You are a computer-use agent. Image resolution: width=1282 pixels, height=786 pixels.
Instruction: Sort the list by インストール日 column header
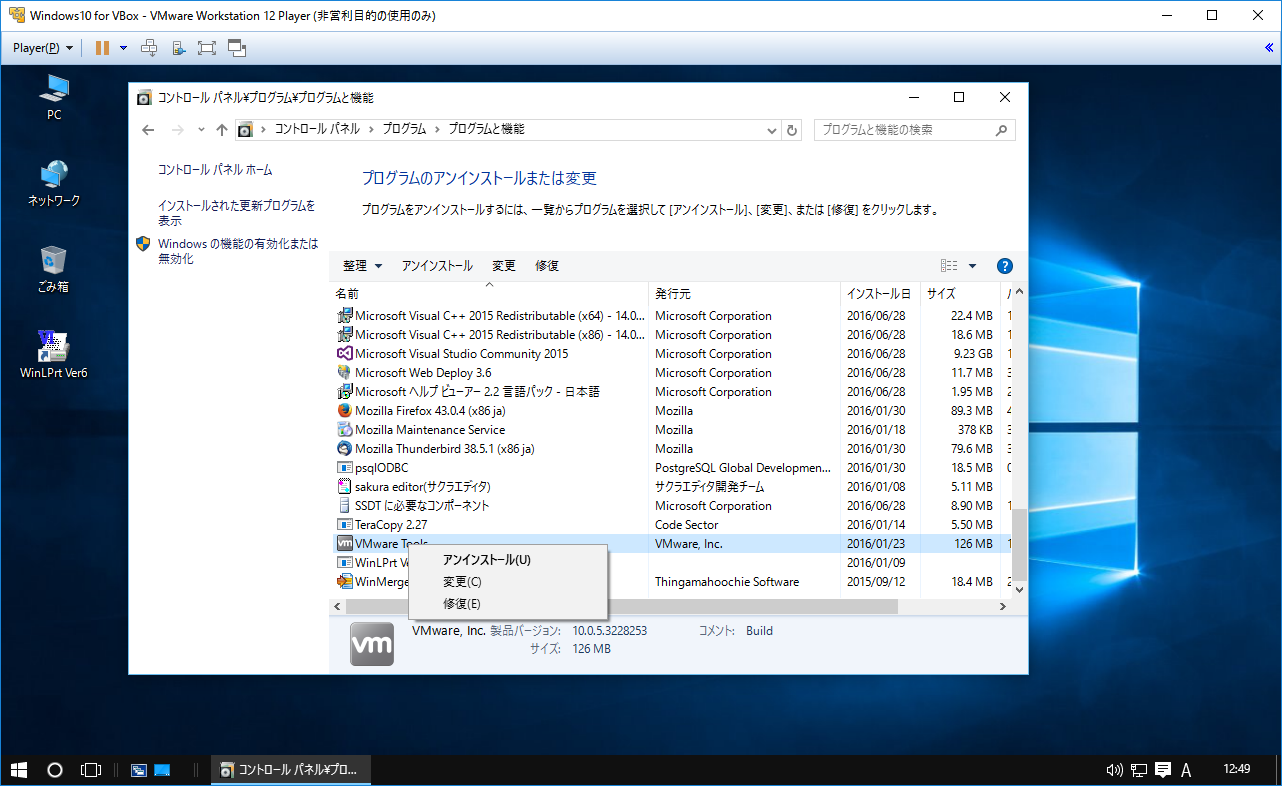coord(880,294)
